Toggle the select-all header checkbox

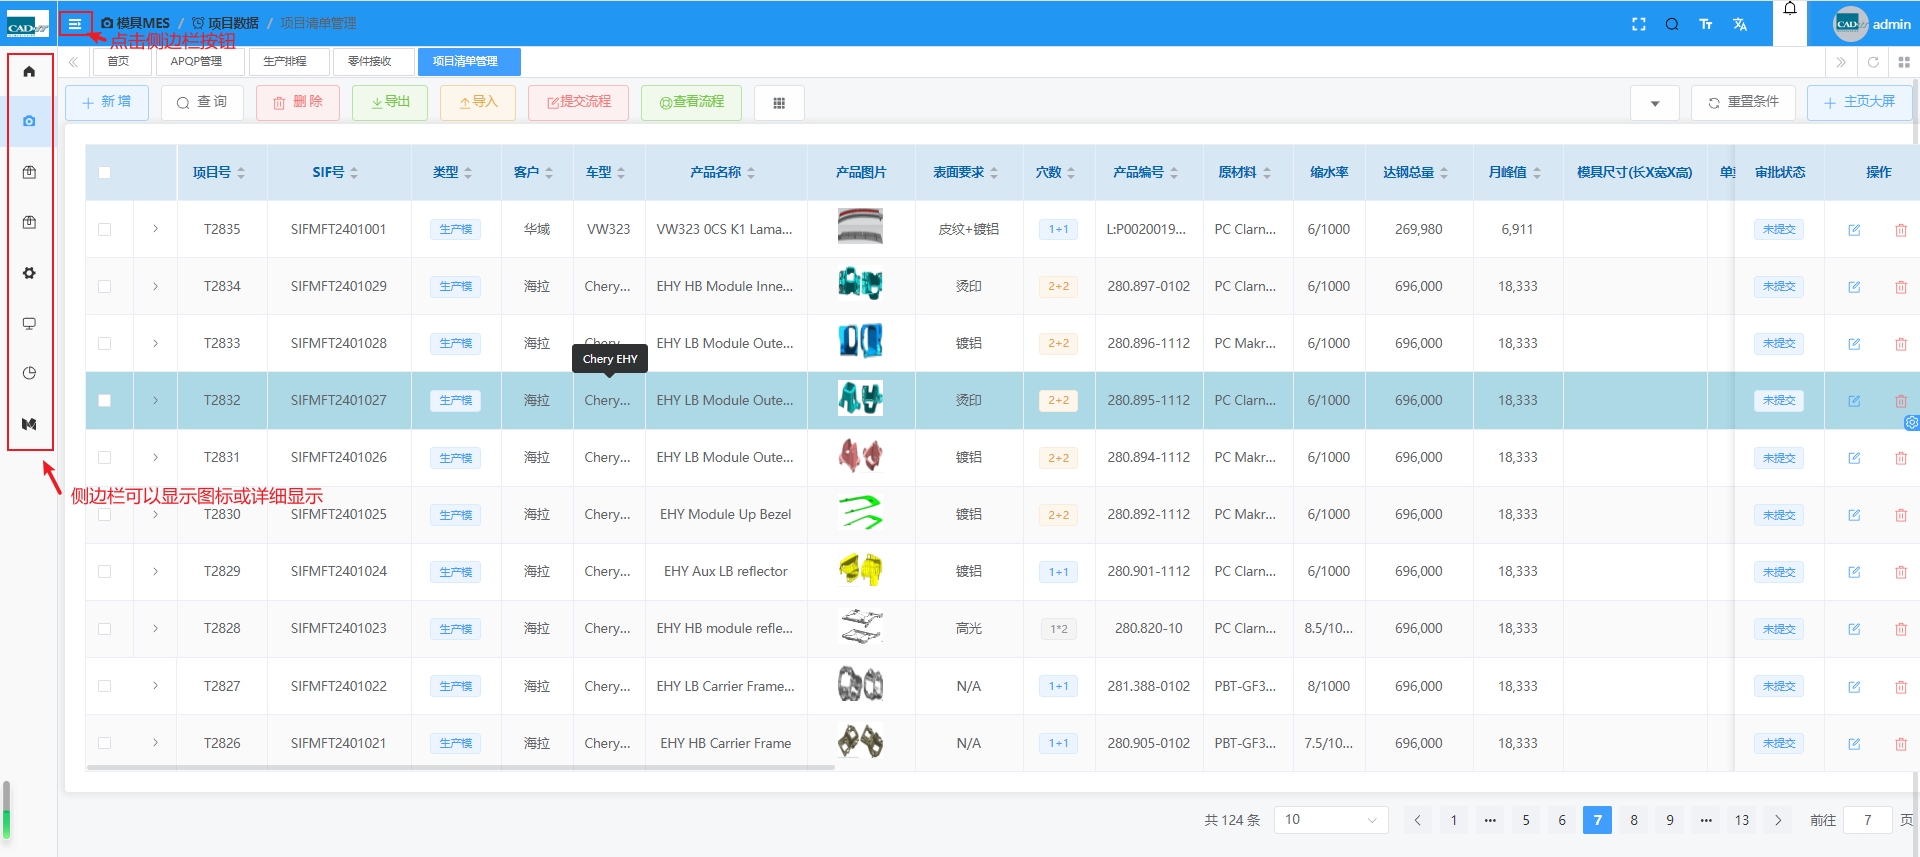tap(105, 173)
